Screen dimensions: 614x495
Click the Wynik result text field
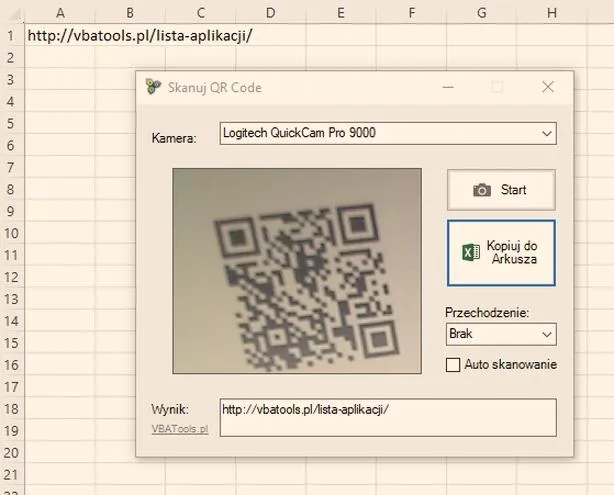[x=388, y=417]
